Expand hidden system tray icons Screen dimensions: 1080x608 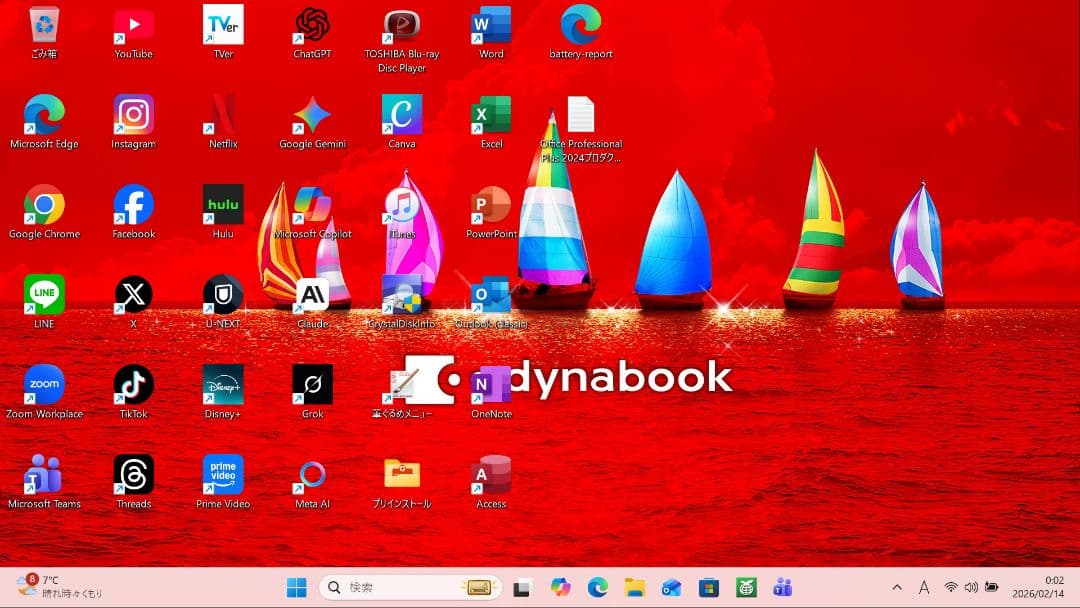click(897, 588)
